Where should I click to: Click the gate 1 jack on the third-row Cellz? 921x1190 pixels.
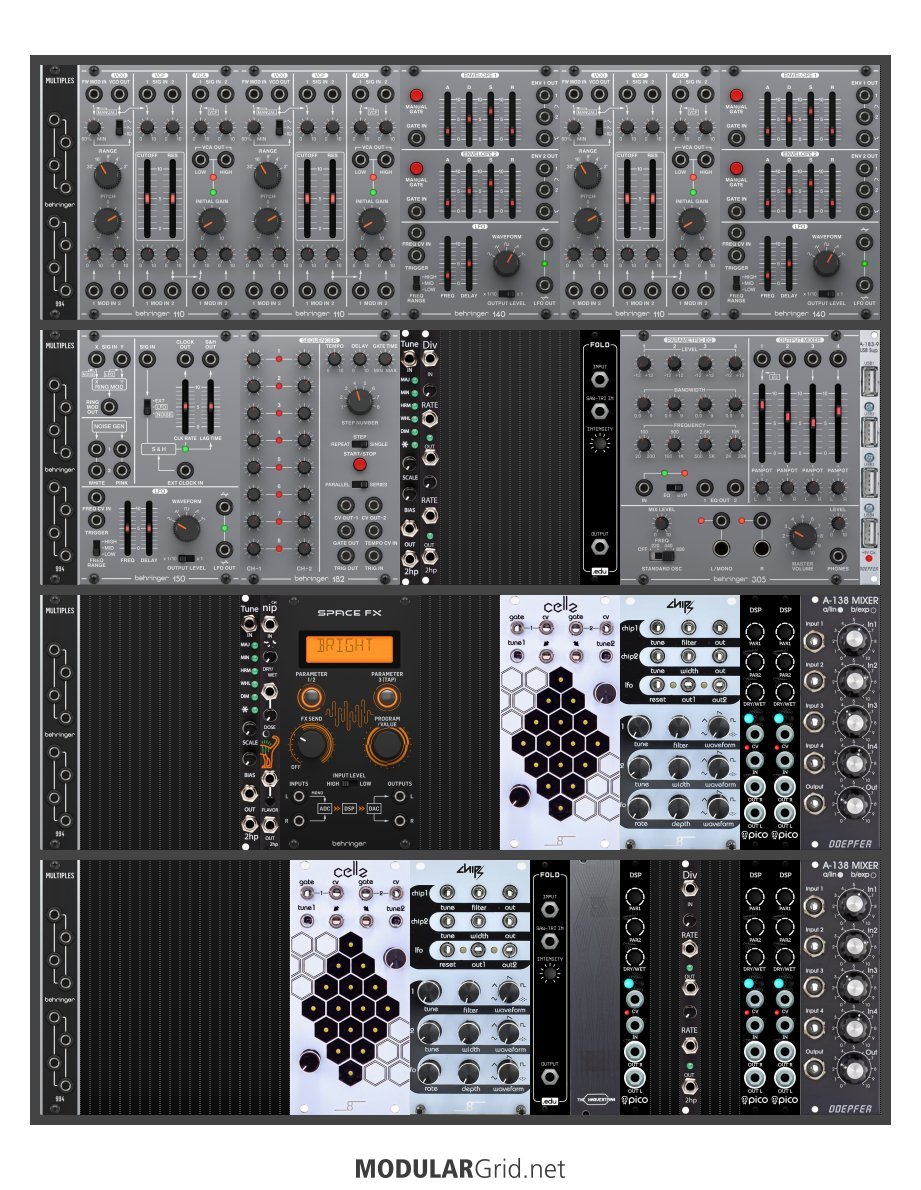[x=517, y=630]
